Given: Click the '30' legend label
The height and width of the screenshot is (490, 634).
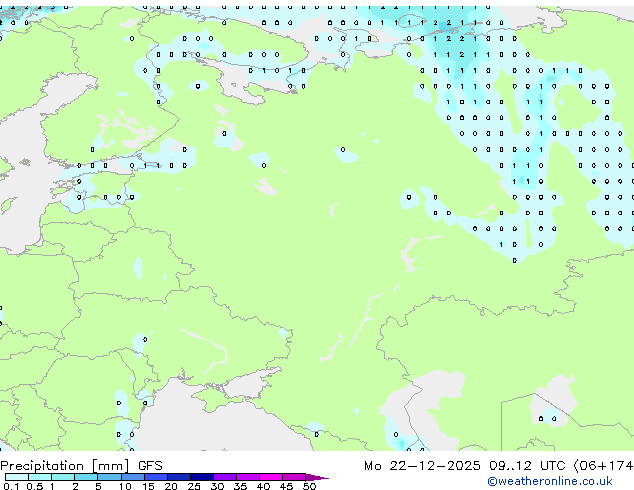Looking at the screenshot, I should coord(217,486).
